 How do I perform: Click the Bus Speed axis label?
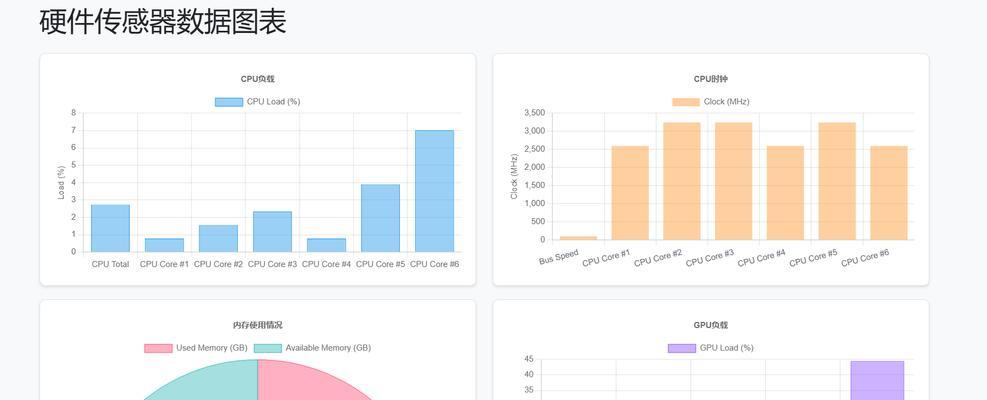pos(559,258)
